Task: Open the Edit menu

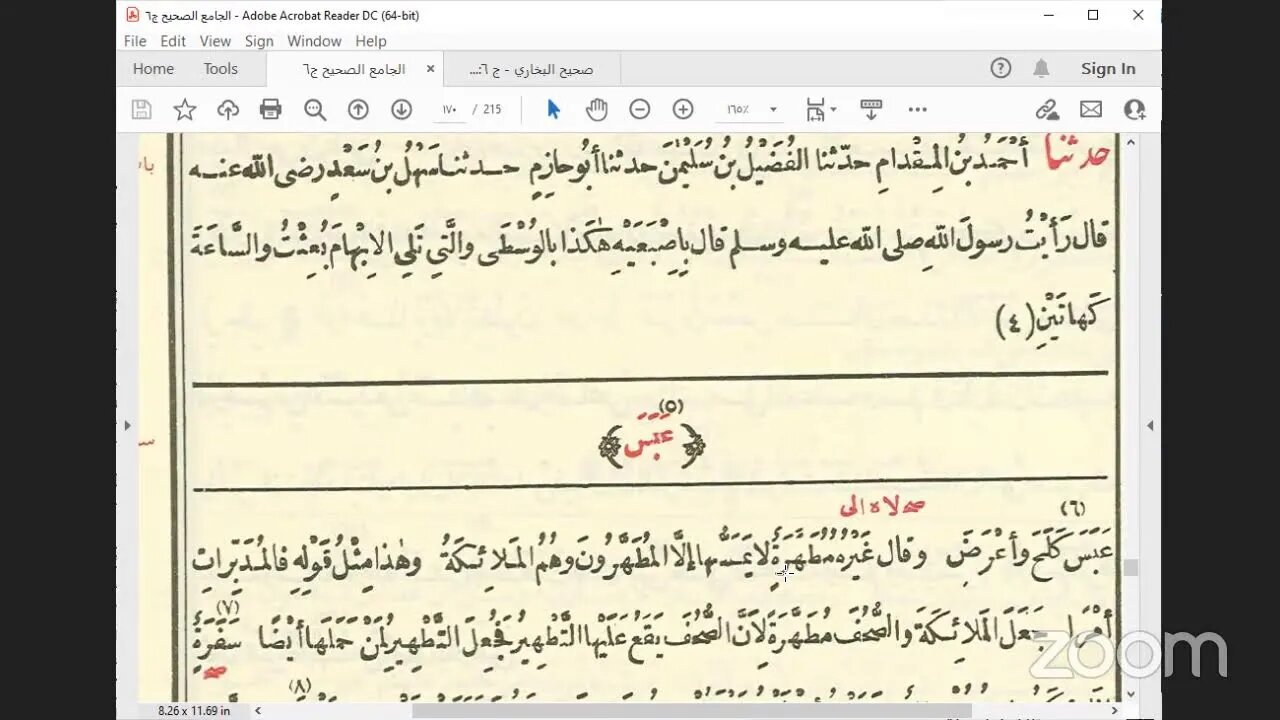Action: (x=173, y=41)
